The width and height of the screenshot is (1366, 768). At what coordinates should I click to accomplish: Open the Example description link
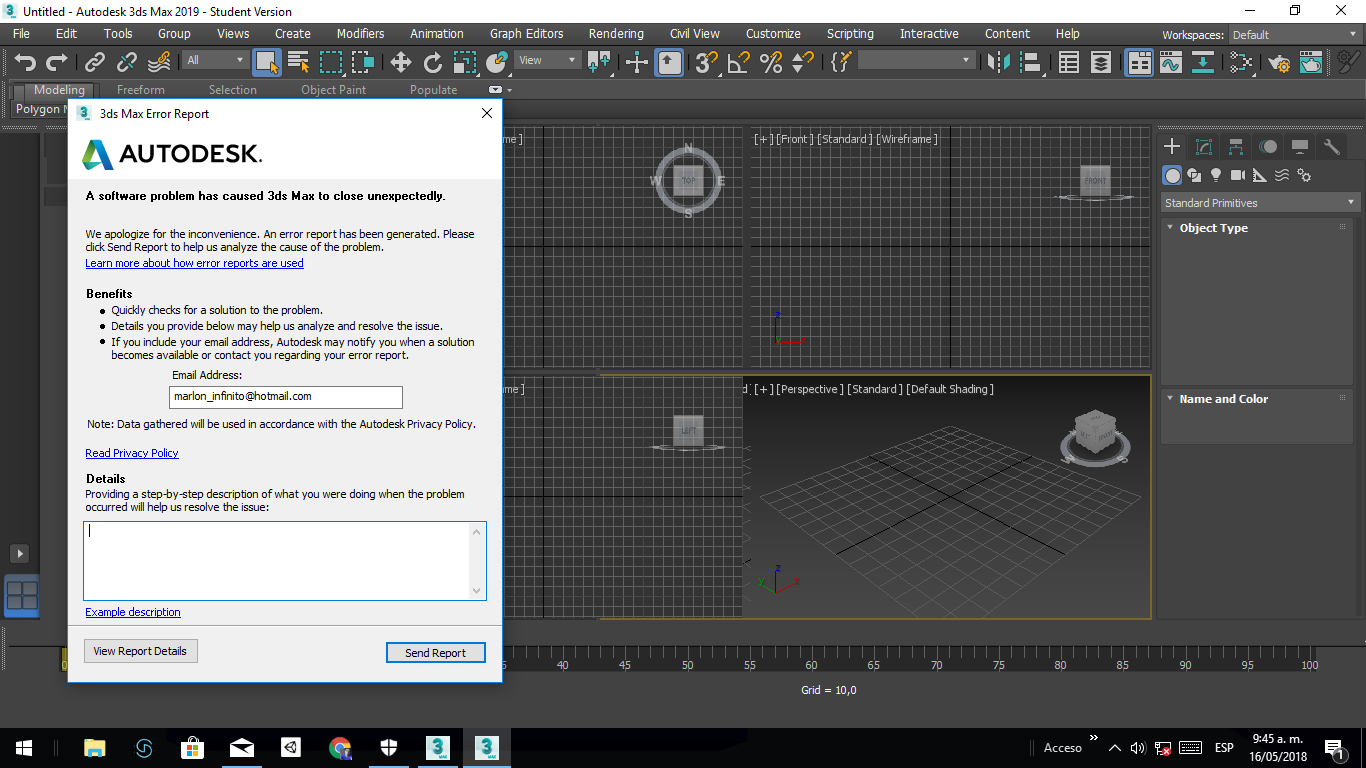click(133, 612)
